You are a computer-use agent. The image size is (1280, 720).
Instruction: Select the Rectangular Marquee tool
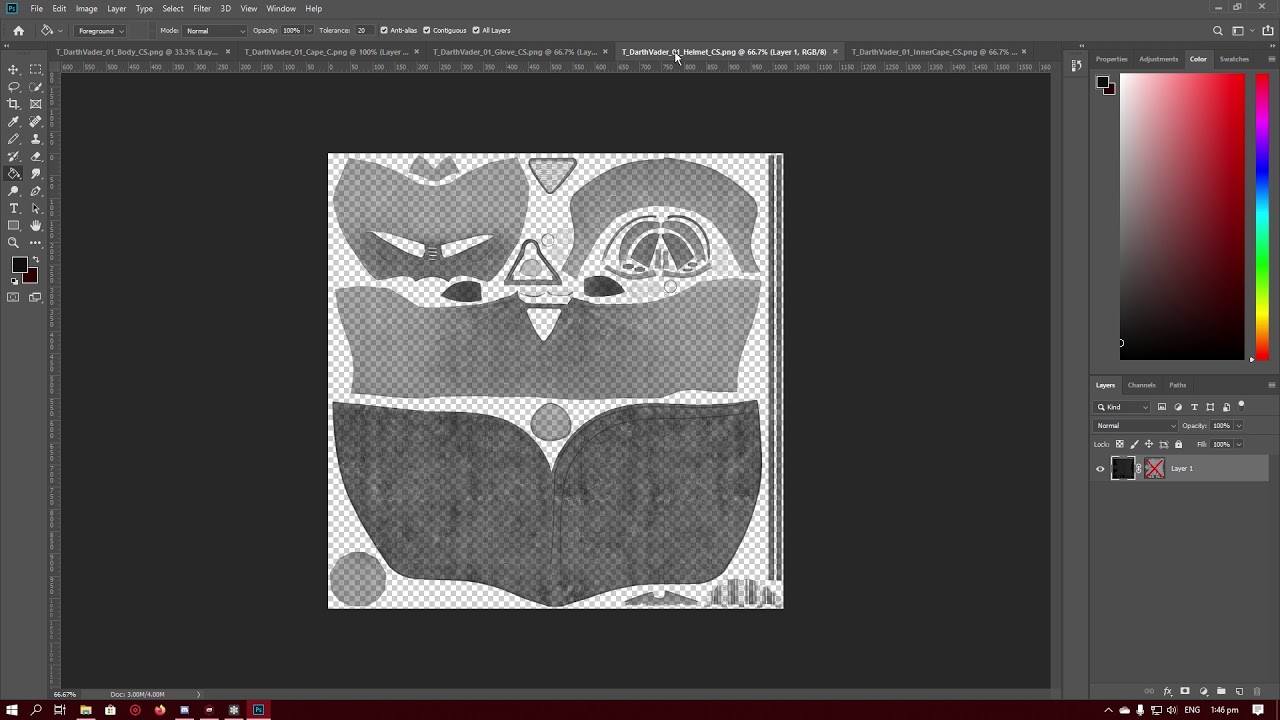[x=36, y=69]
